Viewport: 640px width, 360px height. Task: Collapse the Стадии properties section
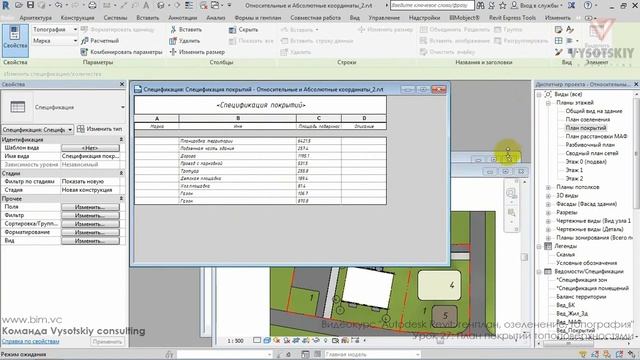pyautogui.click(x=121, y=173)
